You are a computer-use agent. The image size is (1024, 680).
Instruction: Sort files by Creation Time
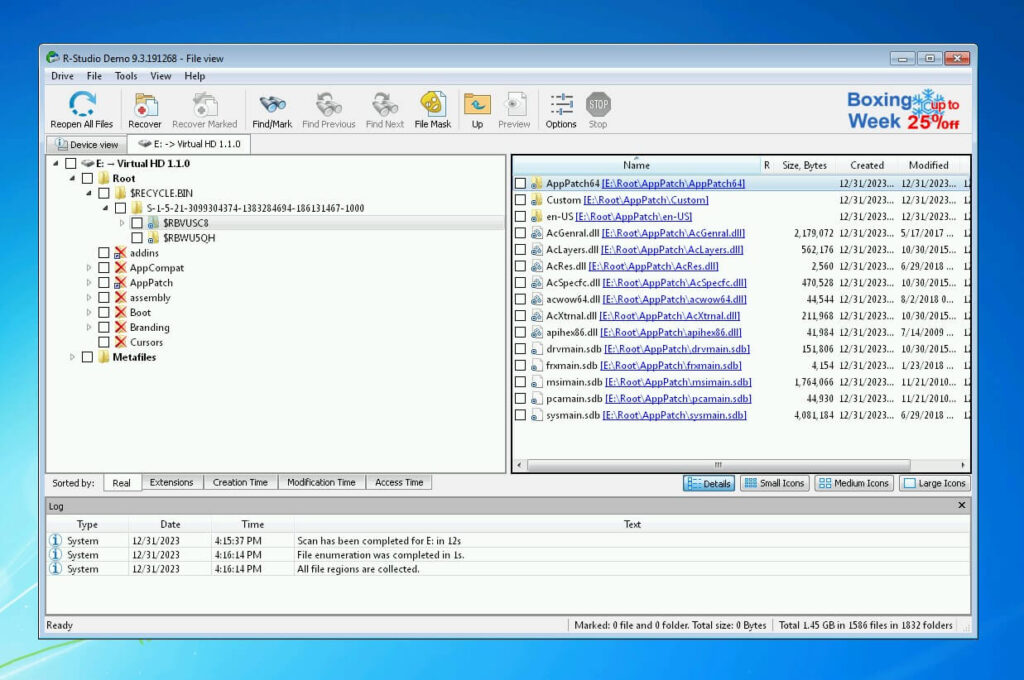[x=240, y=482]
